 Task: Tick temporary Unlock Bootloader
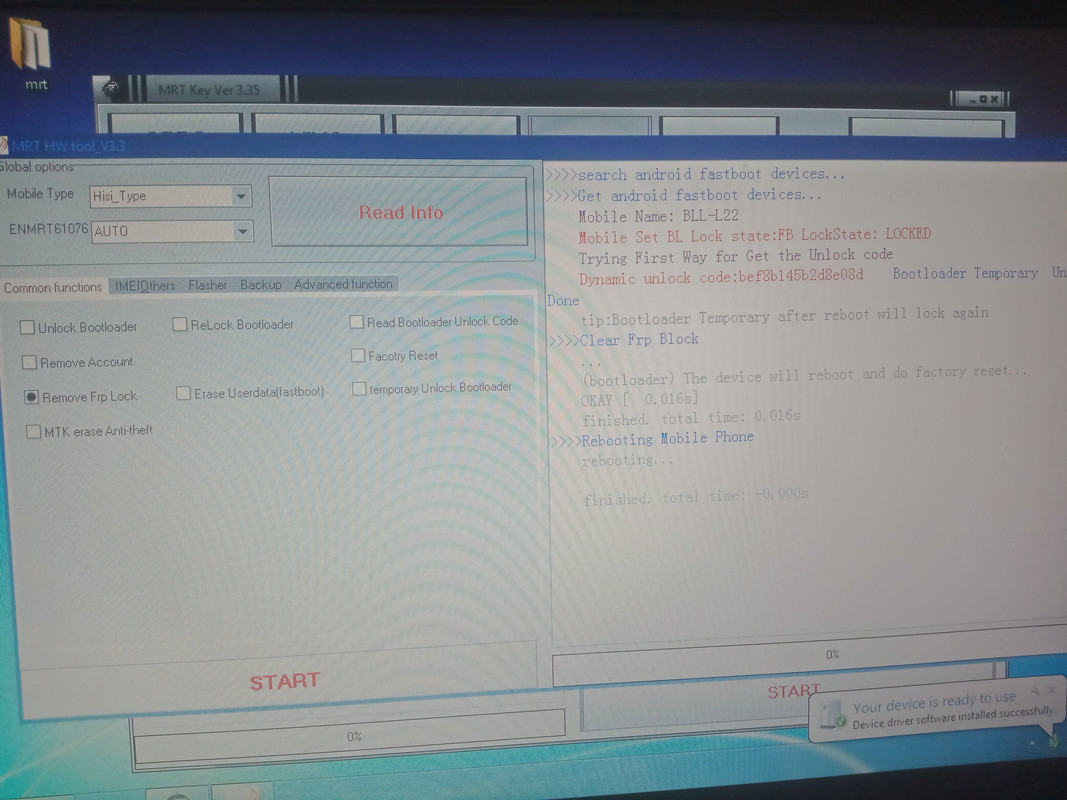pos(359,388)
